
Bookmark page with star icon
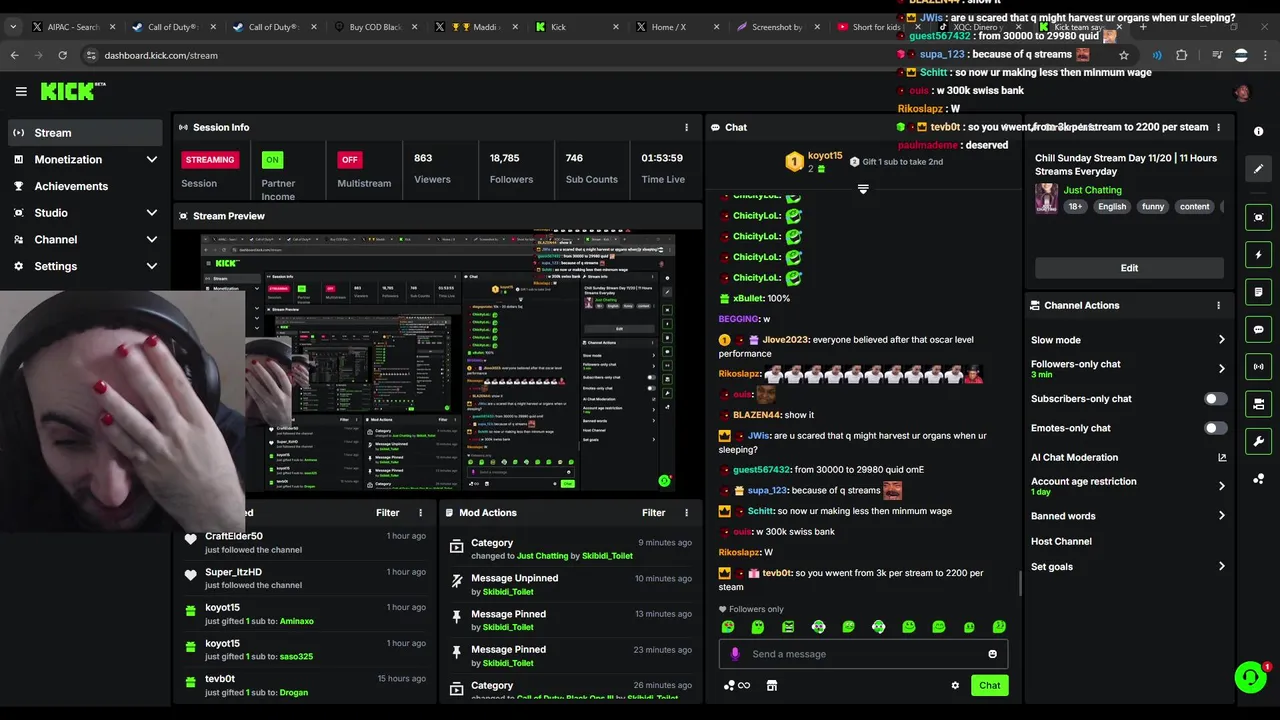[1123, 55]
